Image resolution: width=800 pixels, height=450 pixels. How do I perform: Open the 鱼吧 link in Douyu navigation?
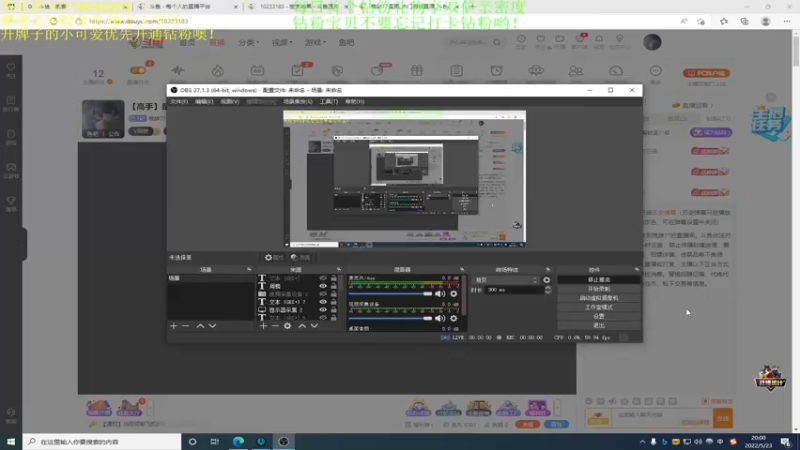346,42
